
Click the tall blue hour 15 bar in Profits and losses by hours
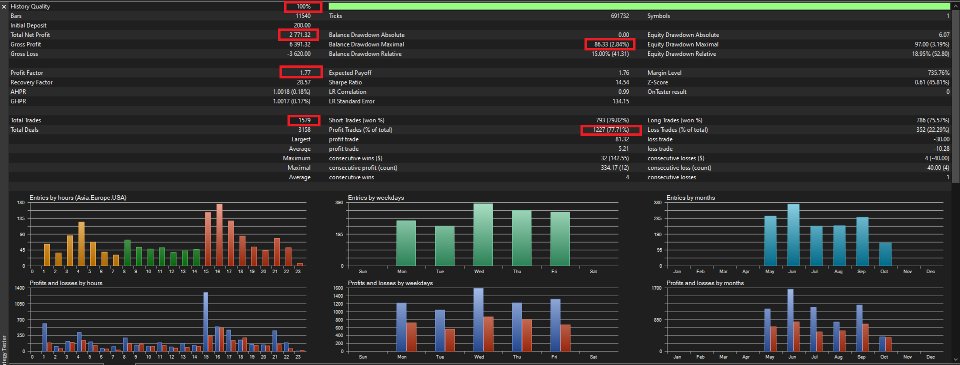pyautogui.click(x=206, y=322)
